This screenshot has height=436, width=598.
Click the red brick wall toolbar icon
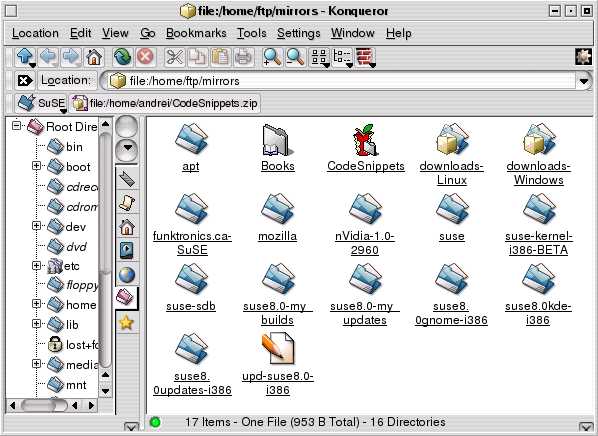click(365, 57)
